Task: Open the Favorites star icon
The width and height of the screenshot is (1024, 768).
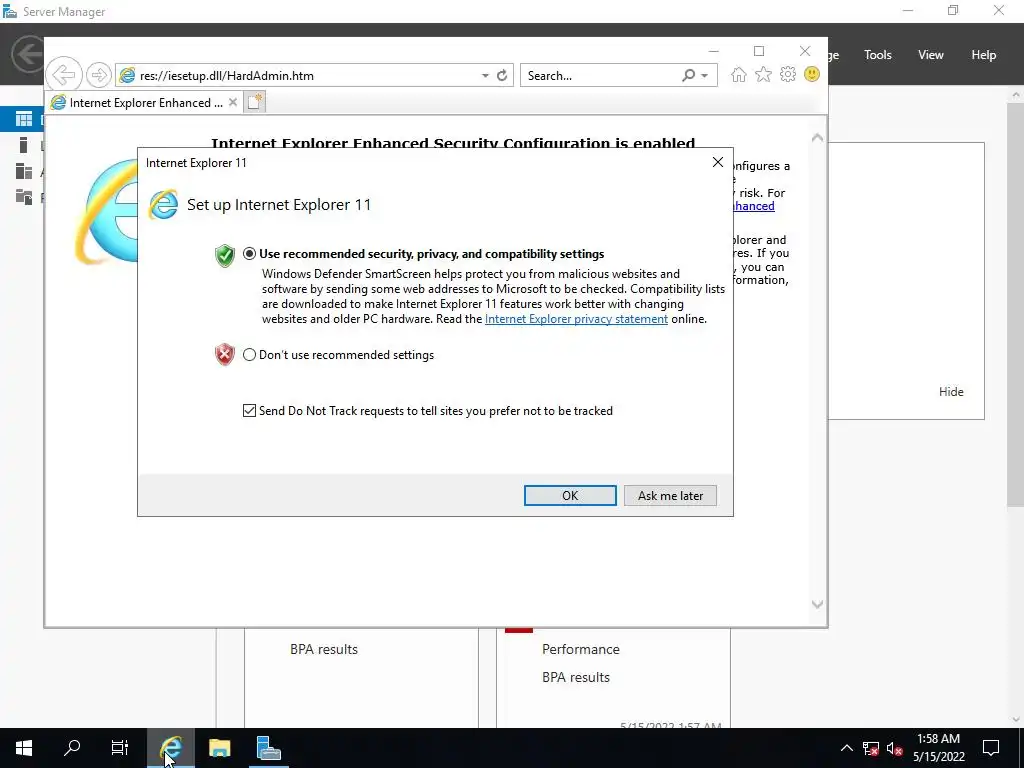Action: point(763,74)
